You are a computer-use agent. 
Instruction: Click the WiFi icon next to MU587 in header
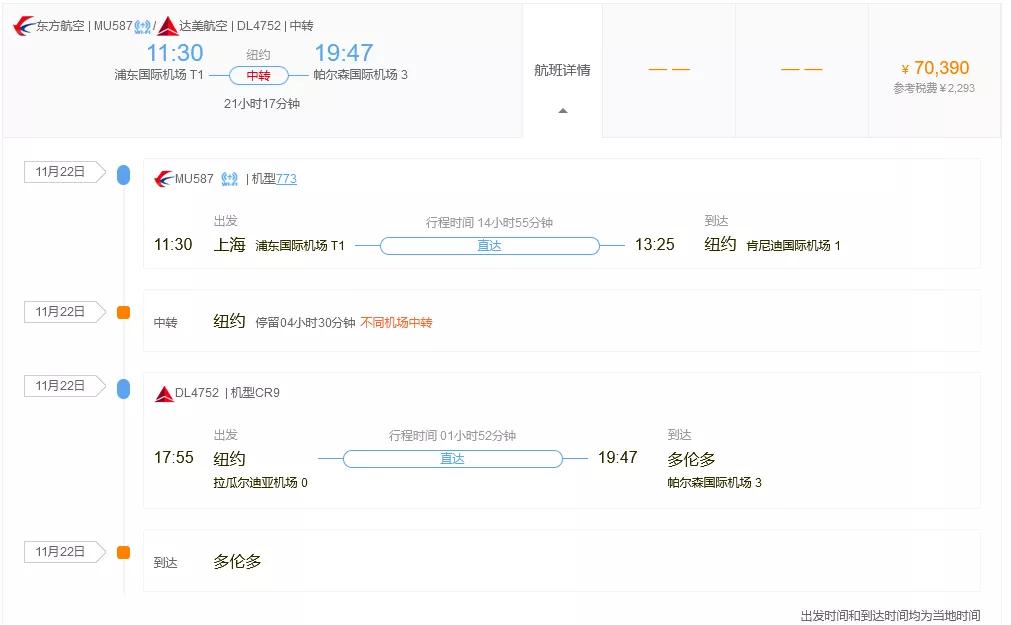point(143,27)
